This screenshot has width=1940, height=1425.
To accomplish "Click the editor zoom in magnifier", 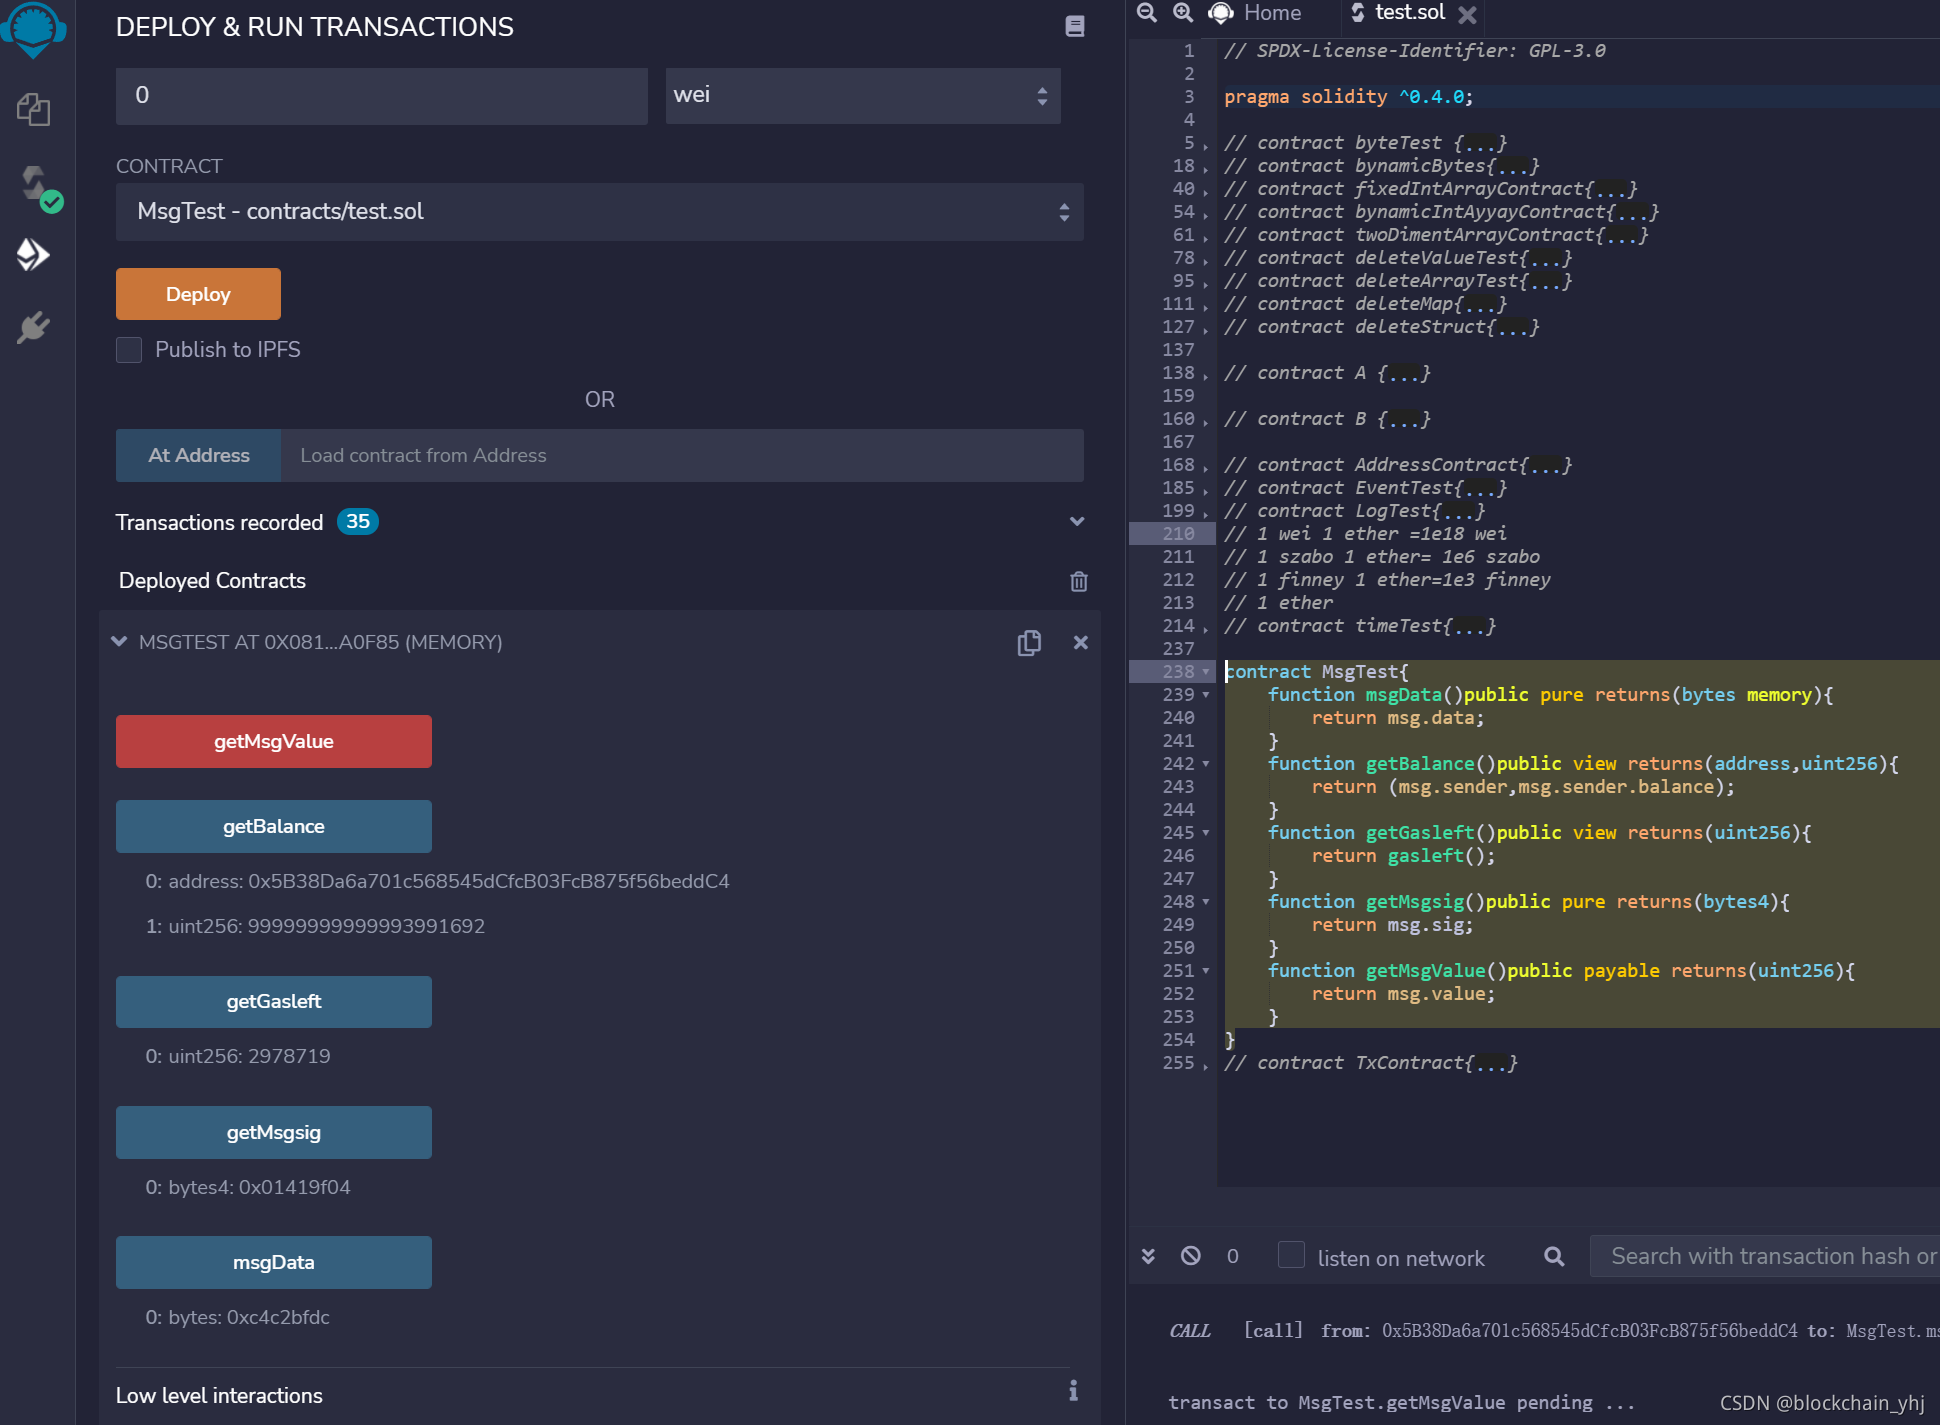I will [1183, 13].
